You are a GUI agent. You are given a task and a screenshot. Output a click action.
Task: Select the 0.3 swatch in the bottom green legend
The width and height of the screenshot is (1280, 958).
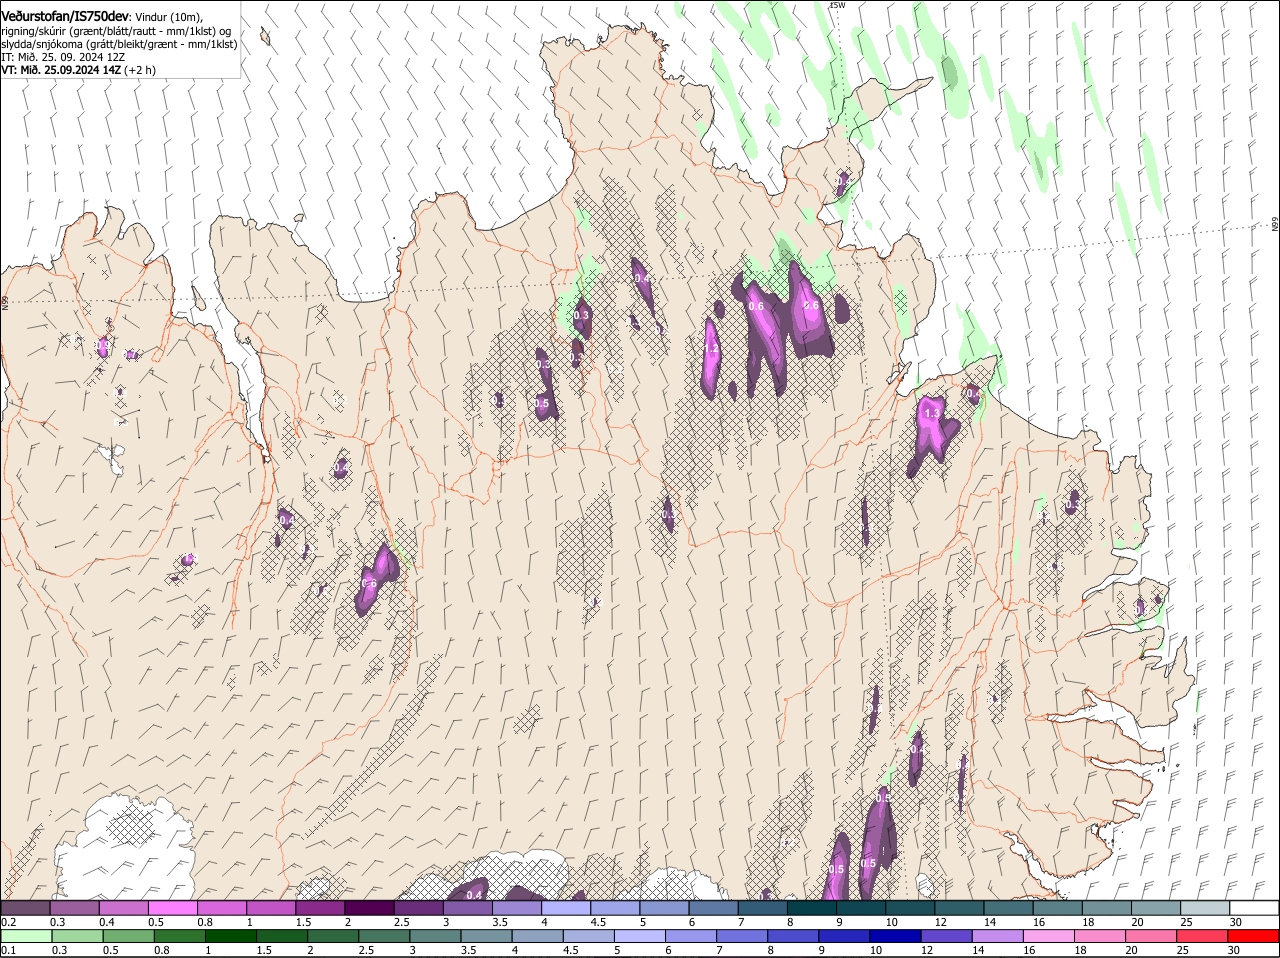click(x=78, y=936)
